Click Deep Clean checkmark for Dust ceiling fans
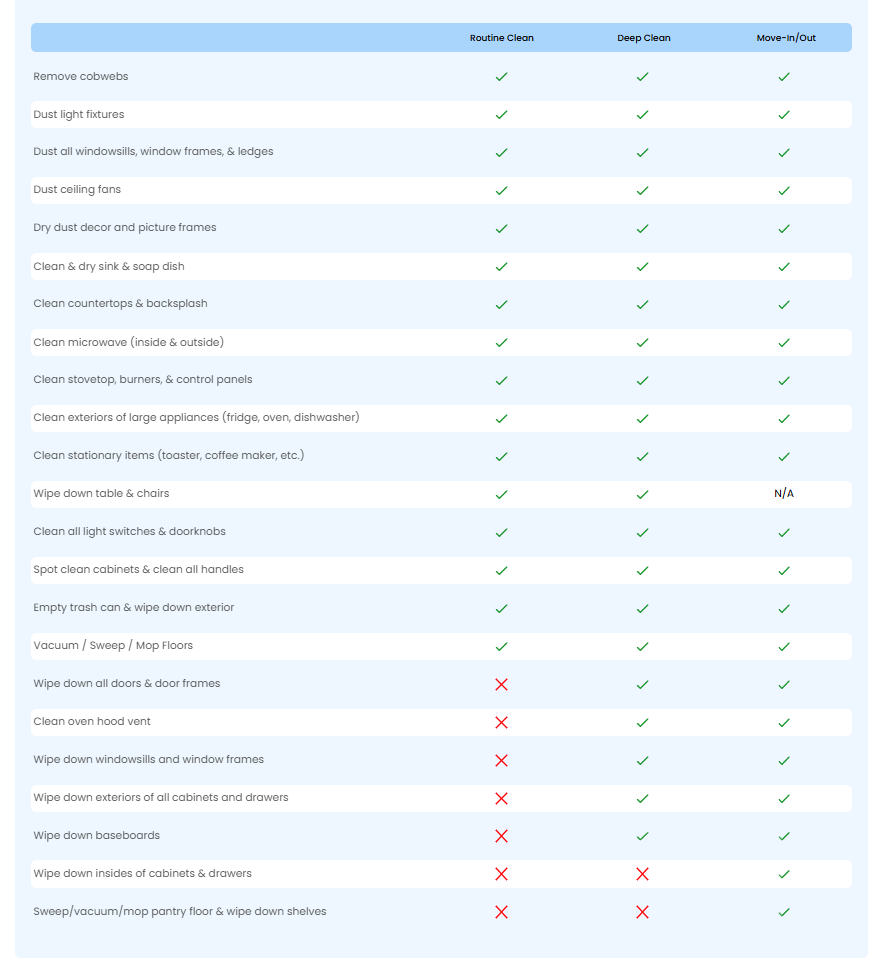Viewport: 876px width, 969px height. click(642, 191)
